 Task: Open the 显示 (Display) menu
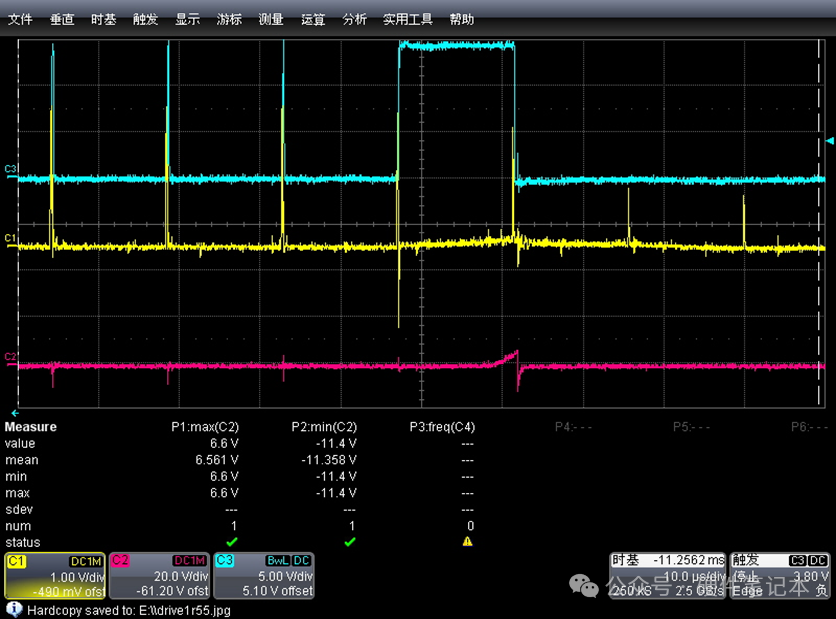click(187, 19)
